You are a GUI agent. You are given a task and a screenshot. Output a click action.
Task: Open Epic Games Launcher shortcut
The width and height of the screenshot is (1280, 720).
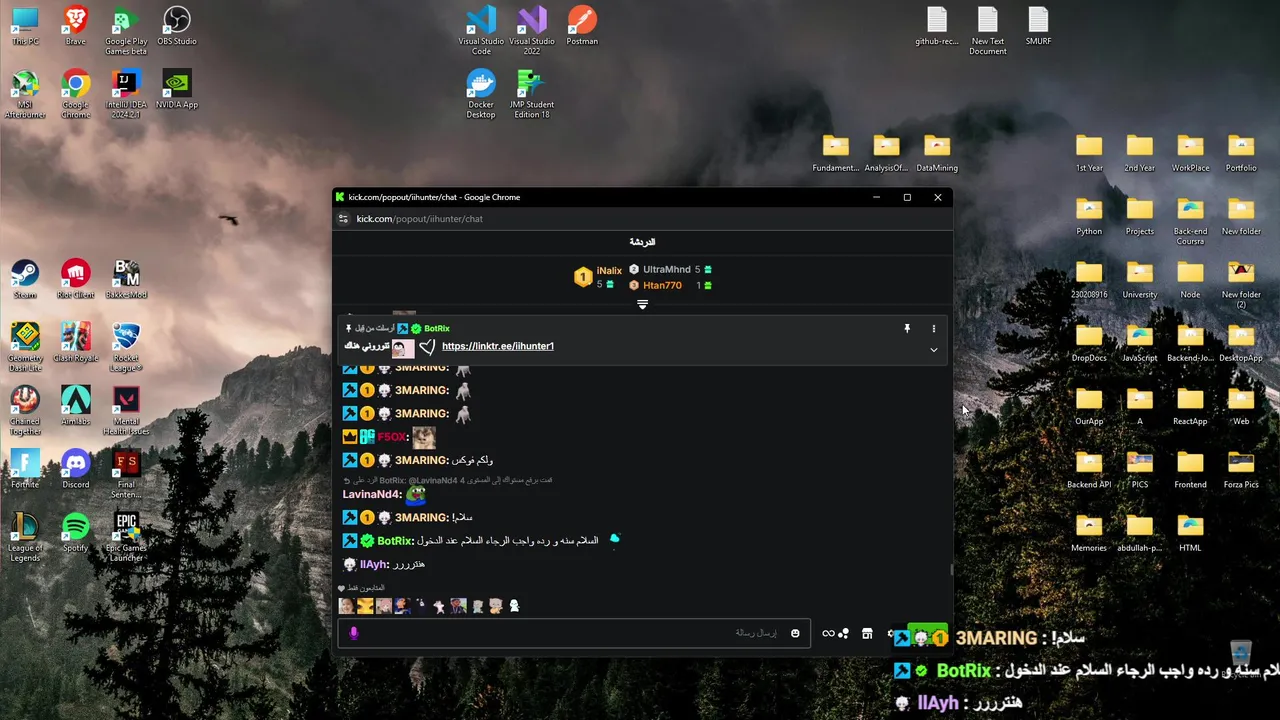(x=126, y=537)
